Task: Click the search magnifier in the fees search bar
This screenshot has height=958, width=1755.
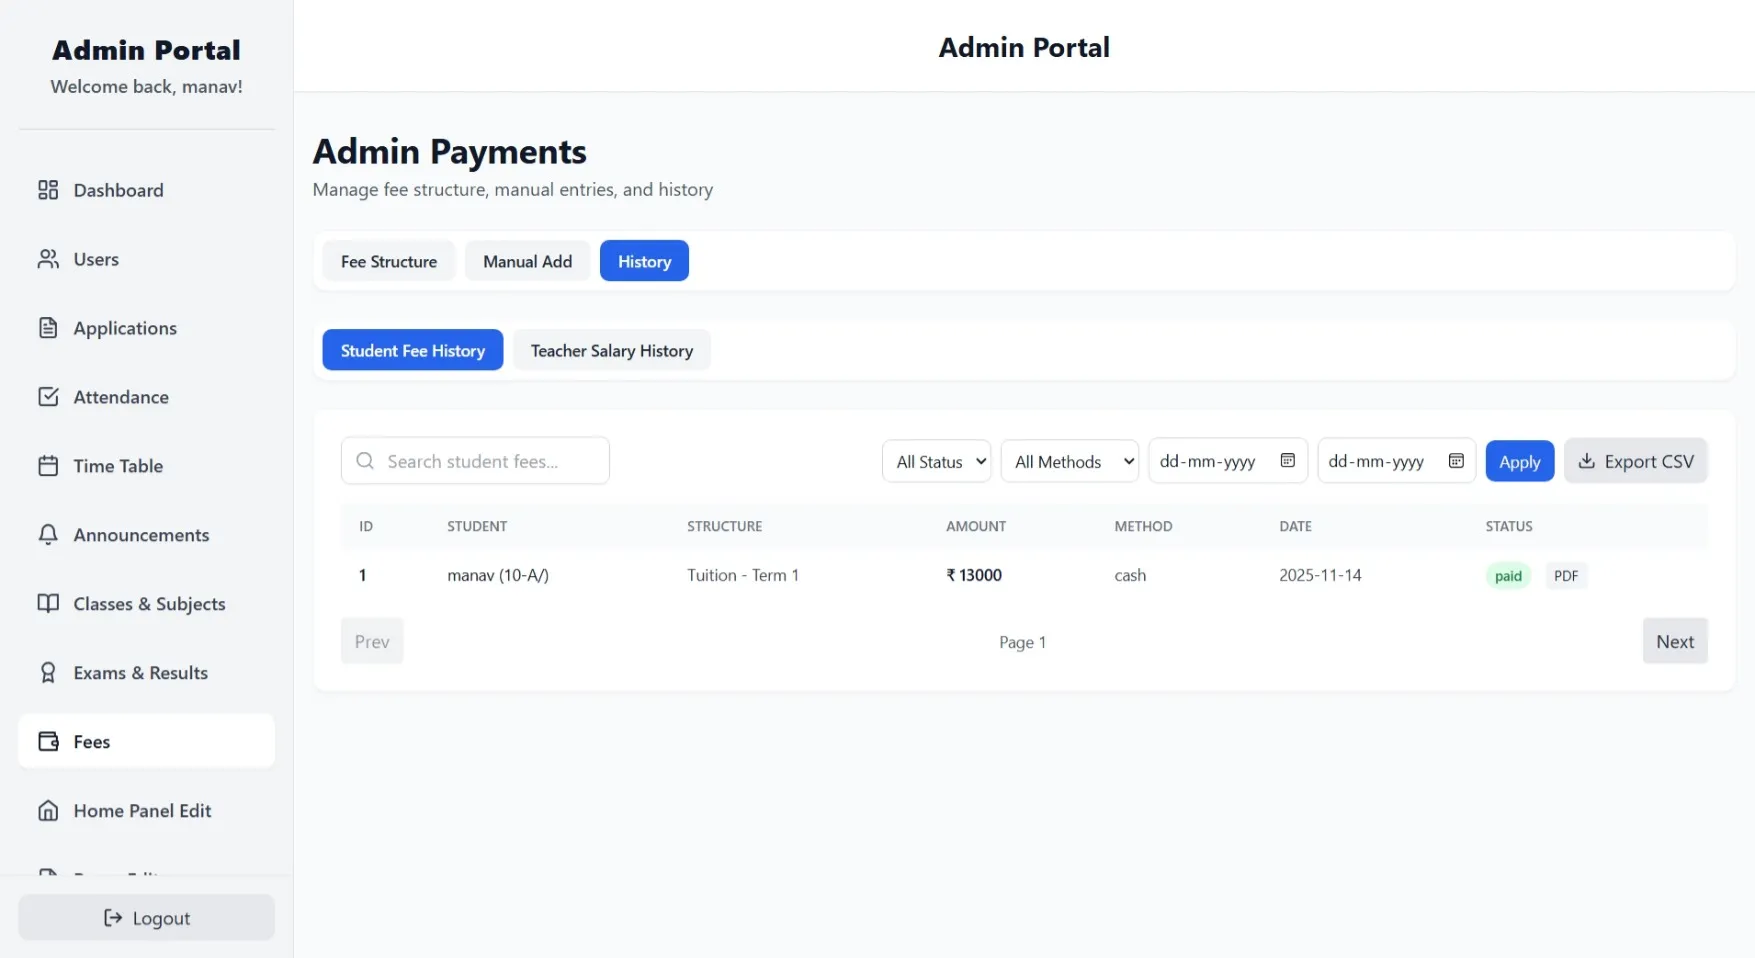Action: pyautogui.click(x=366, y=461)
